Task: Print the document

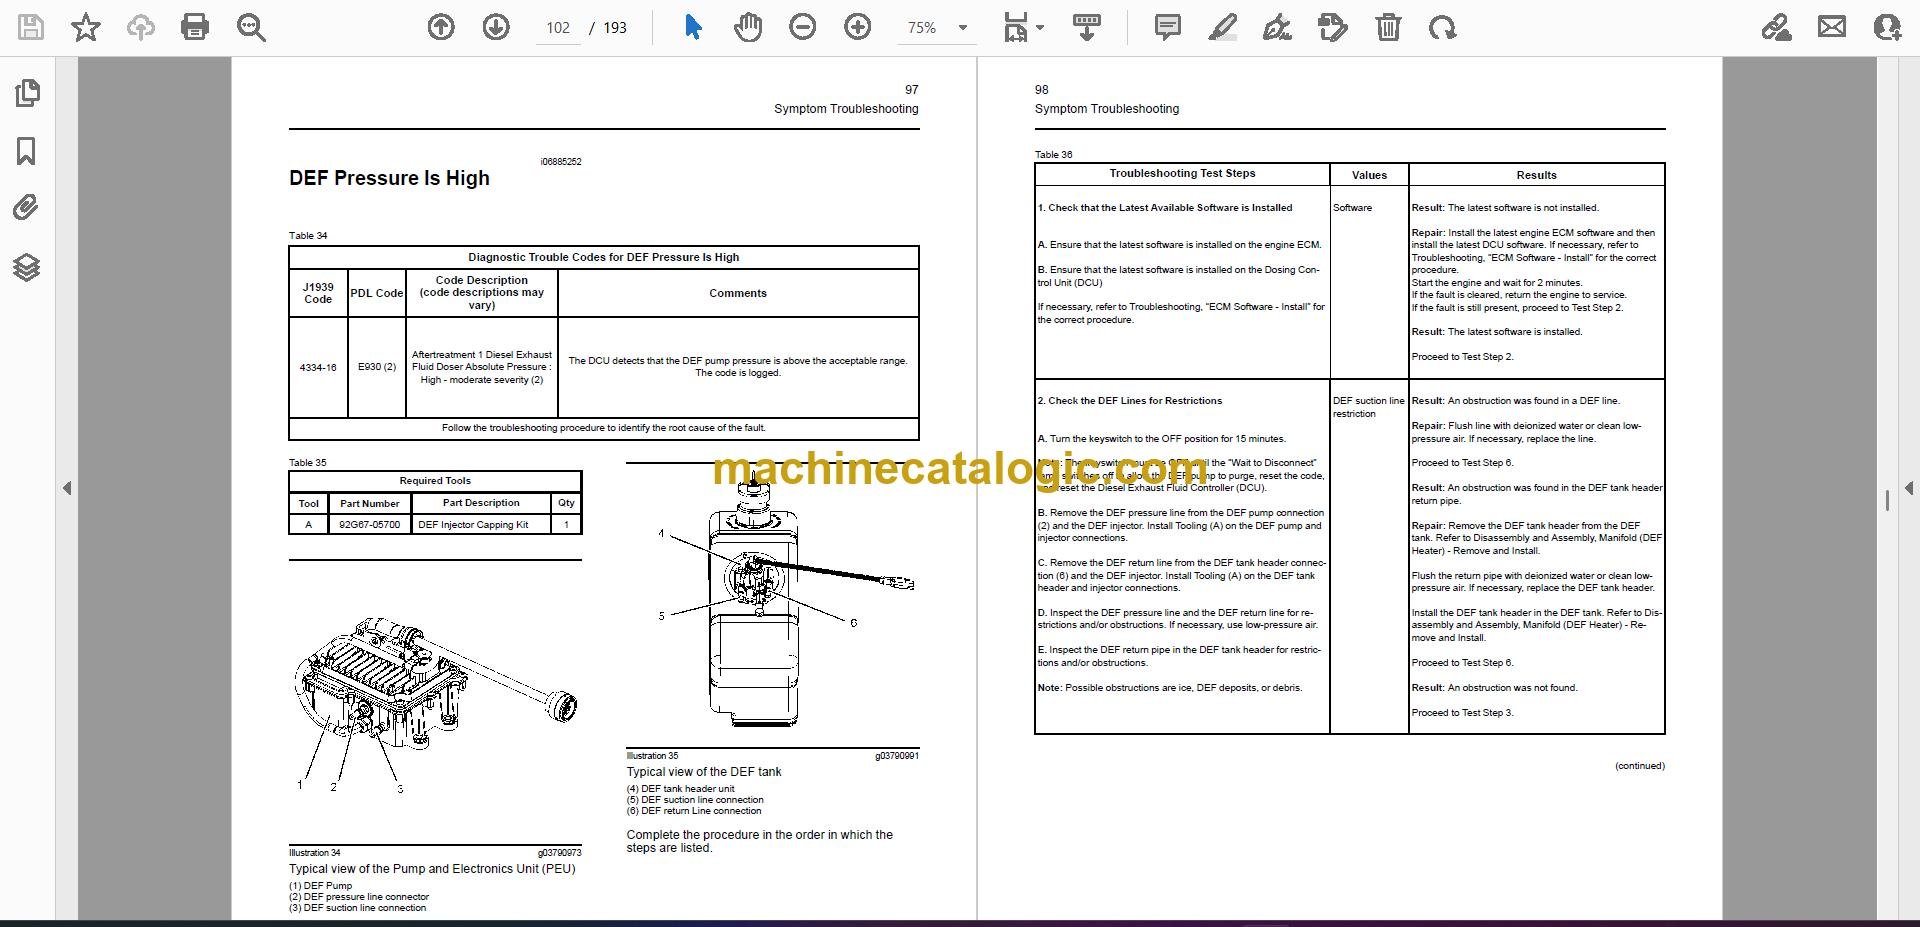Action: pos(195,27)
